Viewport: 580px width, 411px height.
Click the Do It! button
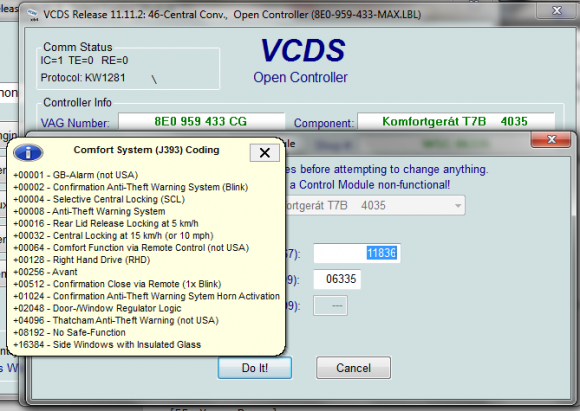(255, 368)
